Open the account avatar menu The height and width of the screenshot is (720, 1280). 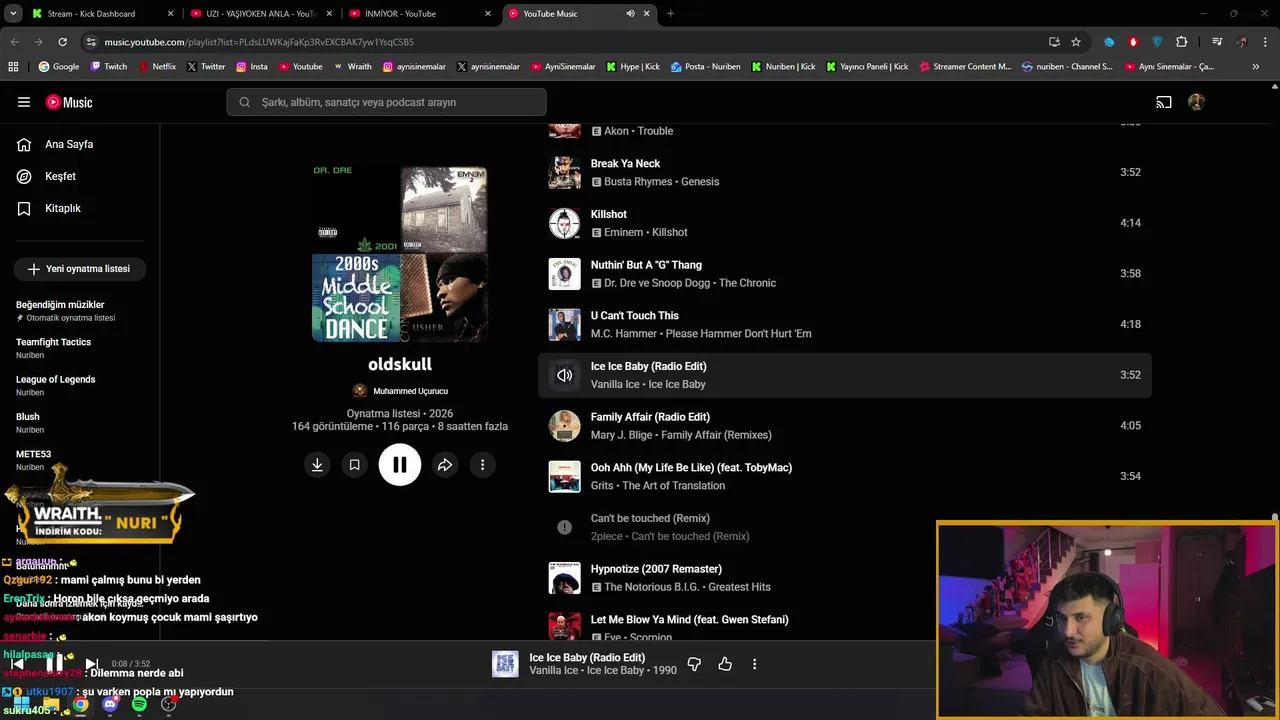tap(1196, 102)
